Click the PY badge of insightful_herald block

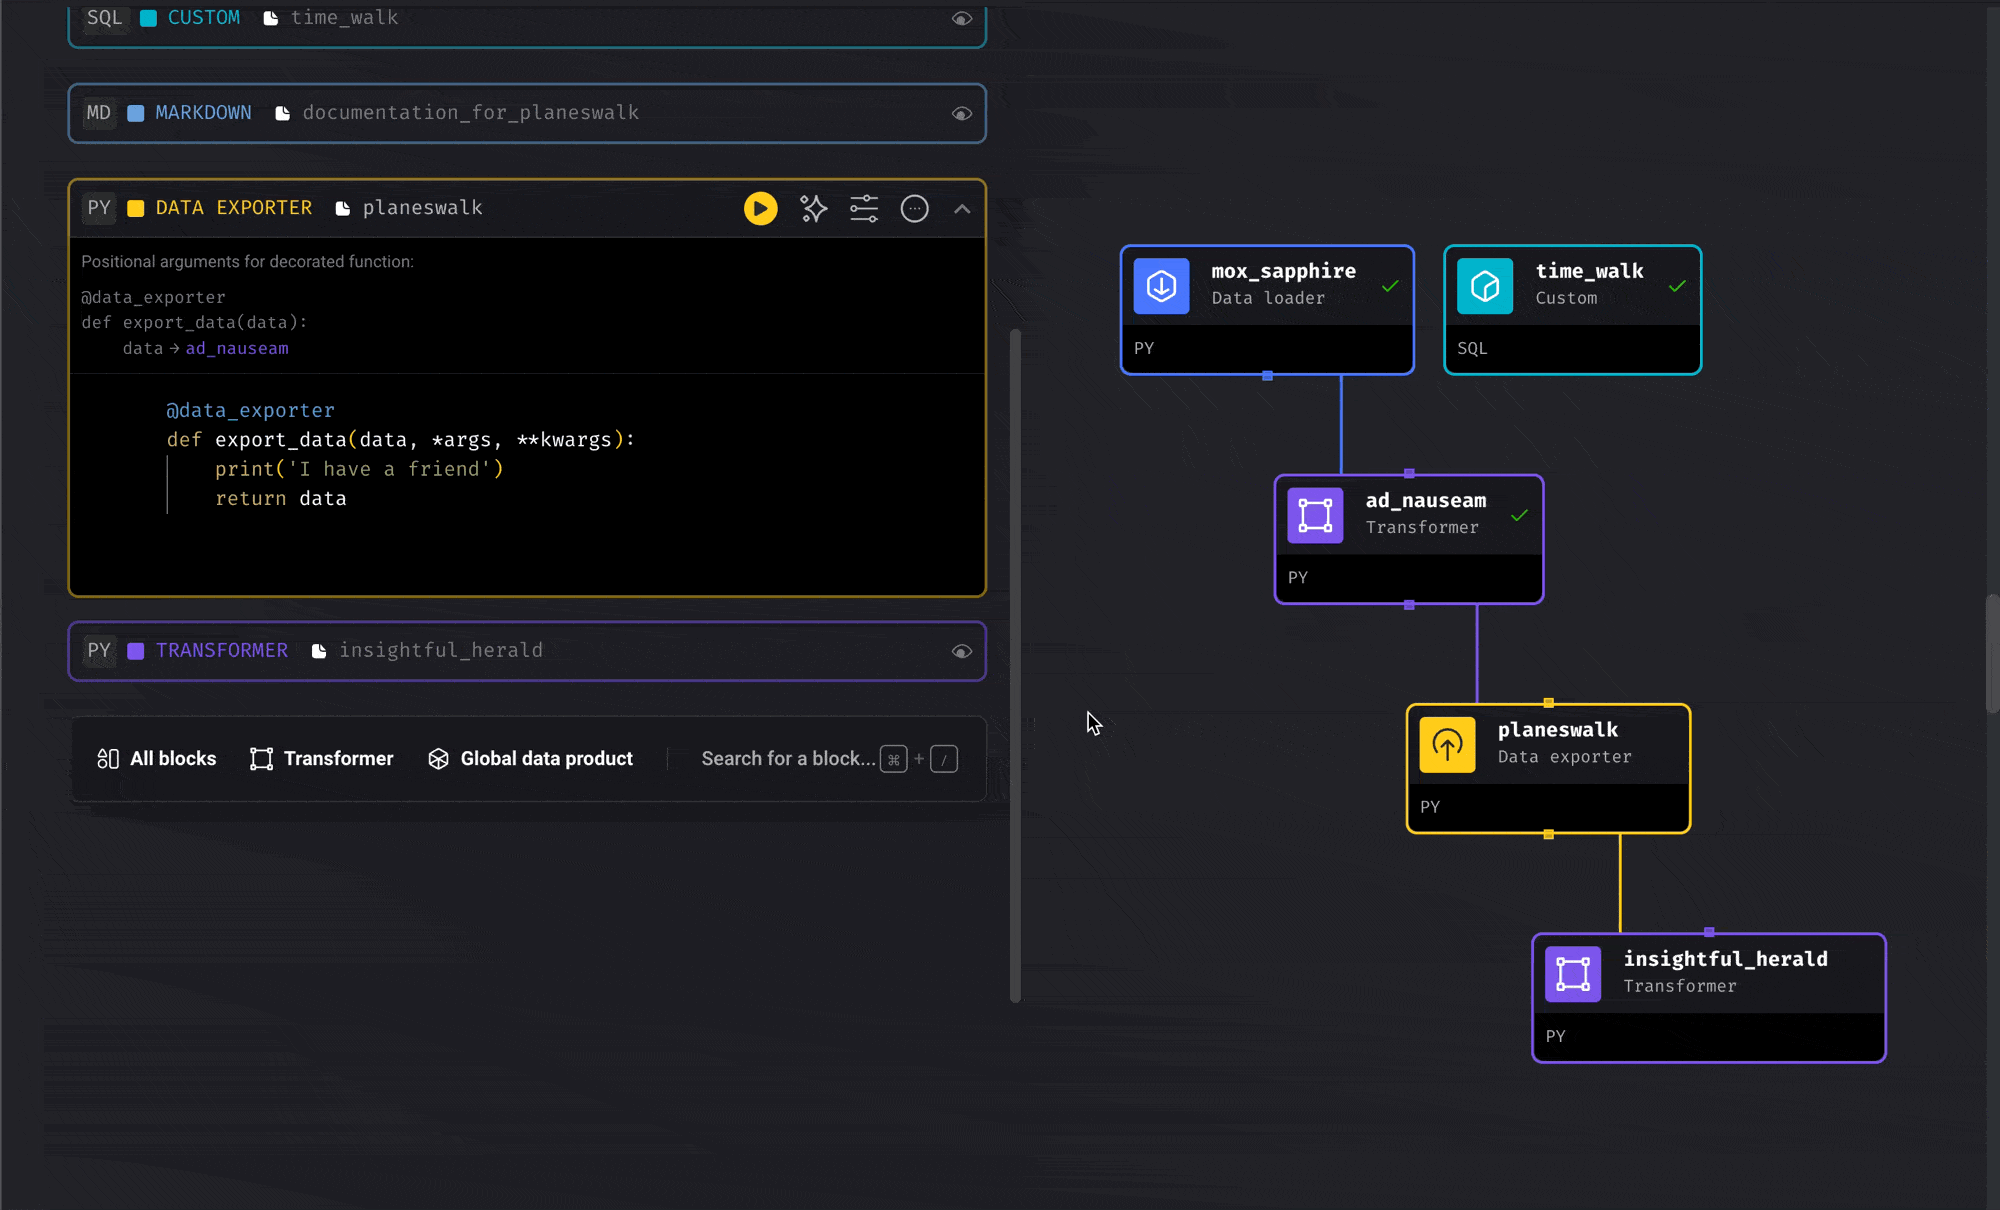pyautogui.click(x=98, y=651)
